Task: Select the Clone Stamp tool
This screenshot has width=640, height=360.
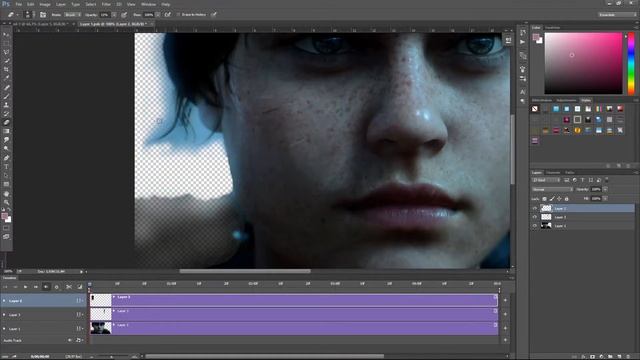Action: pyautogui.click(x=6, y=105)
